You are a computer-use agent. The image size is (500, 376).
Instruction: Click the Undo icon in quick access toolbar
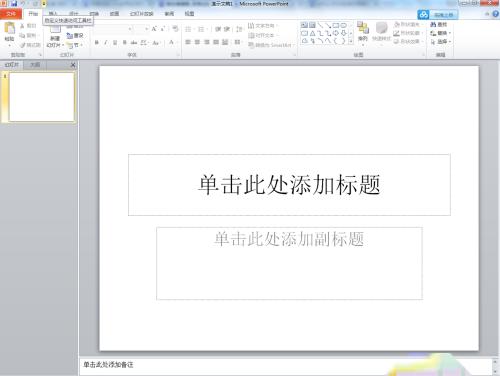(x=23, y=4)
